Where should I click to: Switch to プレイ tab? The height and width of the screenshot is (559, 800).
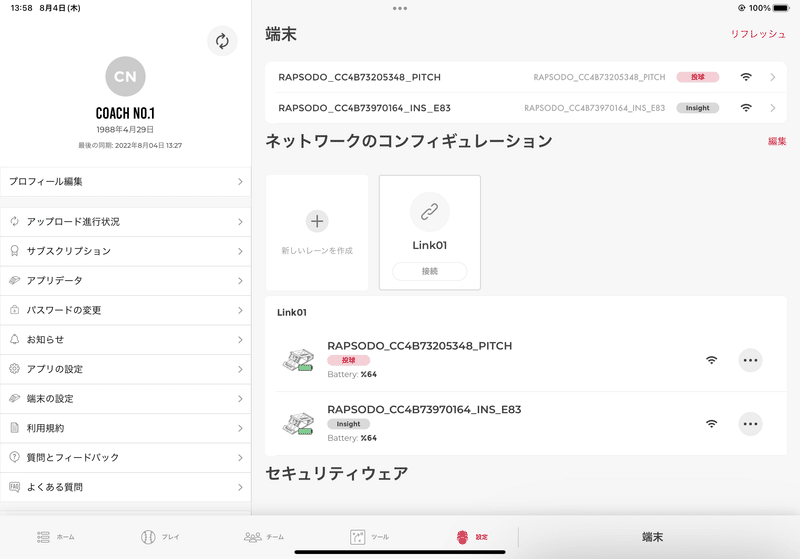tap(160, 537)
